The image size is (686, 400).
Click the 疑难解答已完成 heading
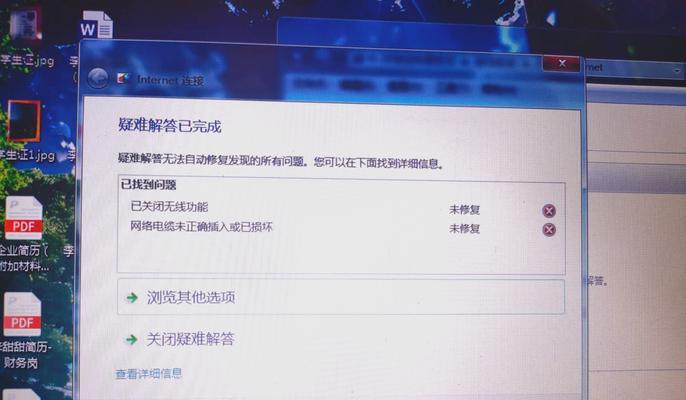pyautogui.click(x=170, y=126)
